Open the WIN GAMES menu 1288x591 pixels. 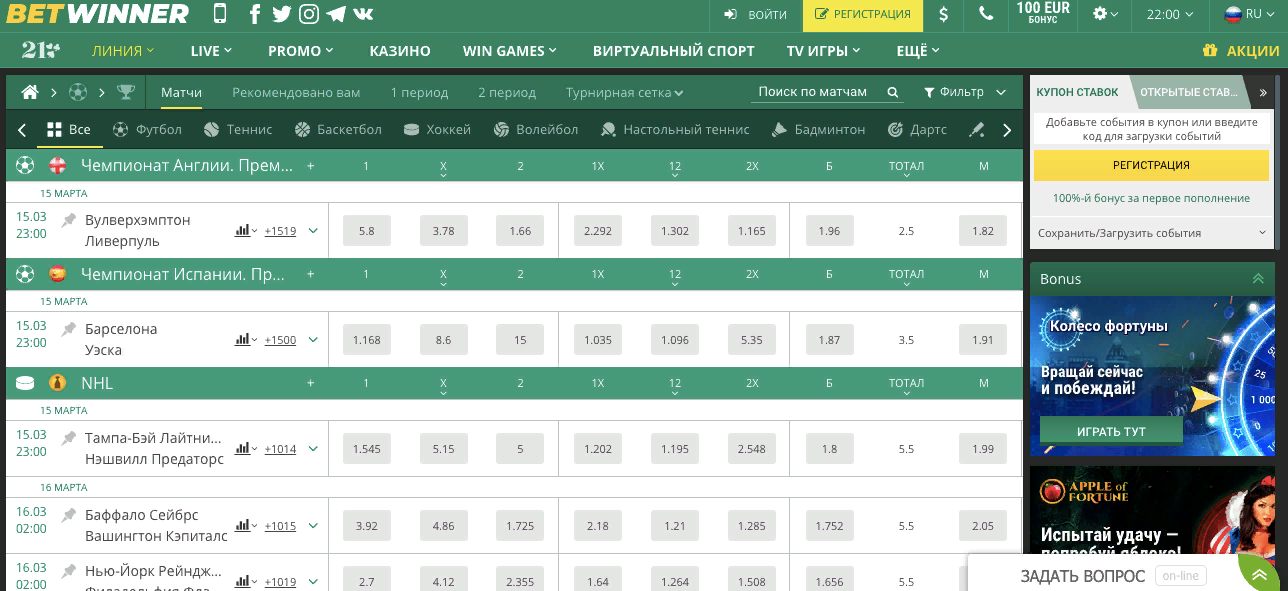coord(511,51)
